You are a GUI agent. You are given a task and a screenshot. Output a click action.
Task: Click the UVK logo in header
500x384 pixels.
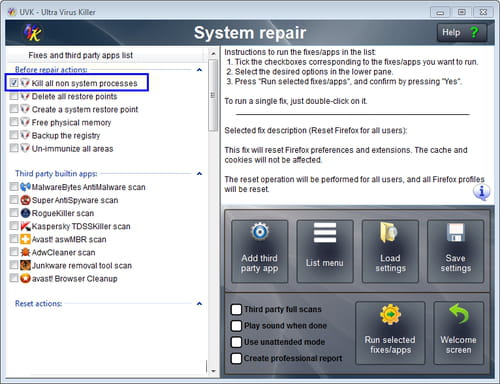point(32,33)
